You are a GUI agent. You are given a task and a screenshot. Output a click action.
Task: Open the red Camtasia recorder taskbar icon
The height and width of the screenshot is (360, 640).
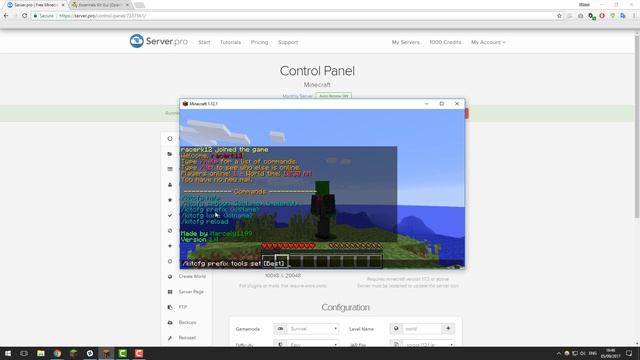[139, 353]
